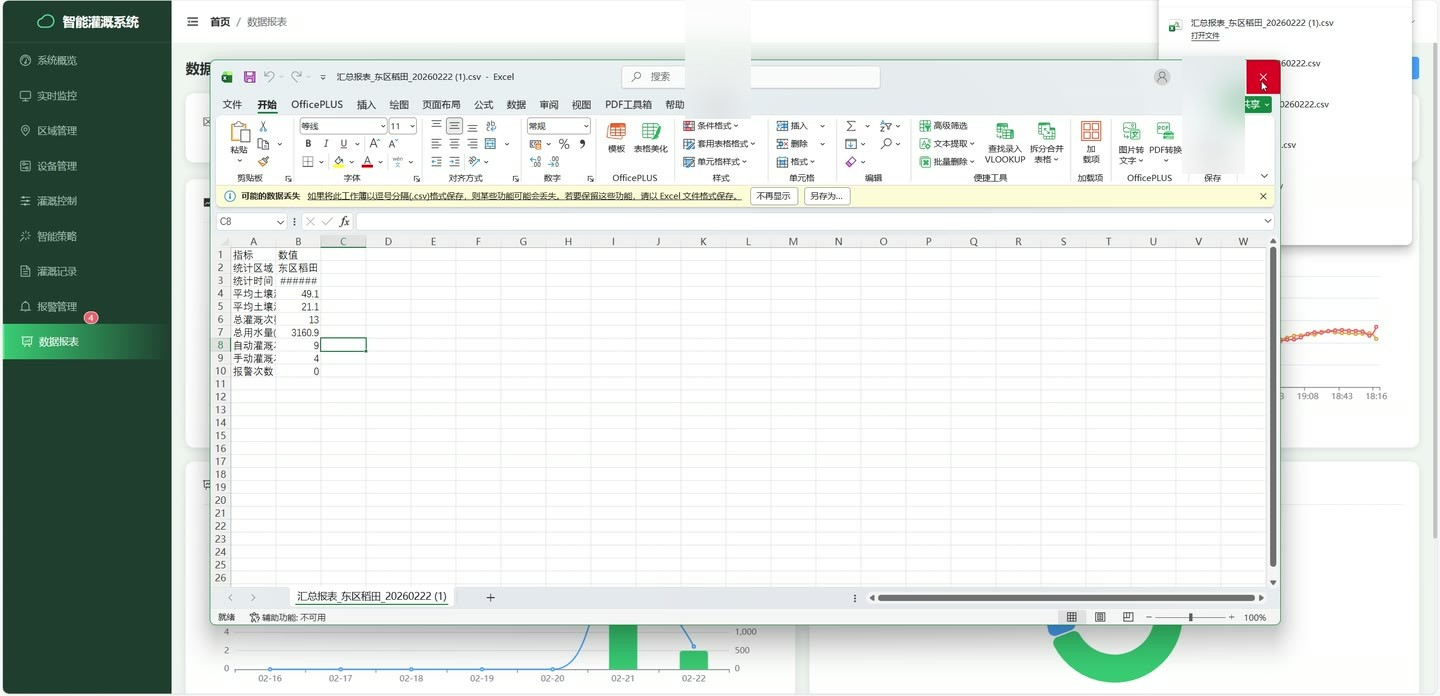Switch to the 数据 ribbon tab
The height and width of the screenshot is (696, 1440).
[x=516, y=104]
